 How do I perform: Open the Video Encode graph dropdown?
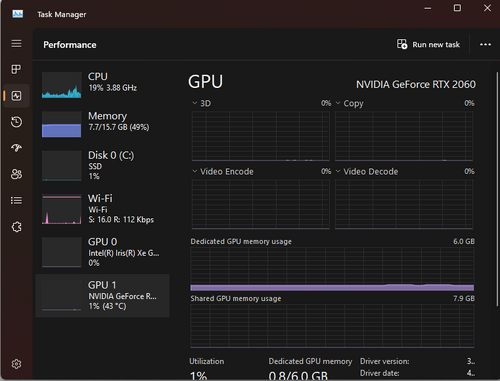[x=223, y=172]
